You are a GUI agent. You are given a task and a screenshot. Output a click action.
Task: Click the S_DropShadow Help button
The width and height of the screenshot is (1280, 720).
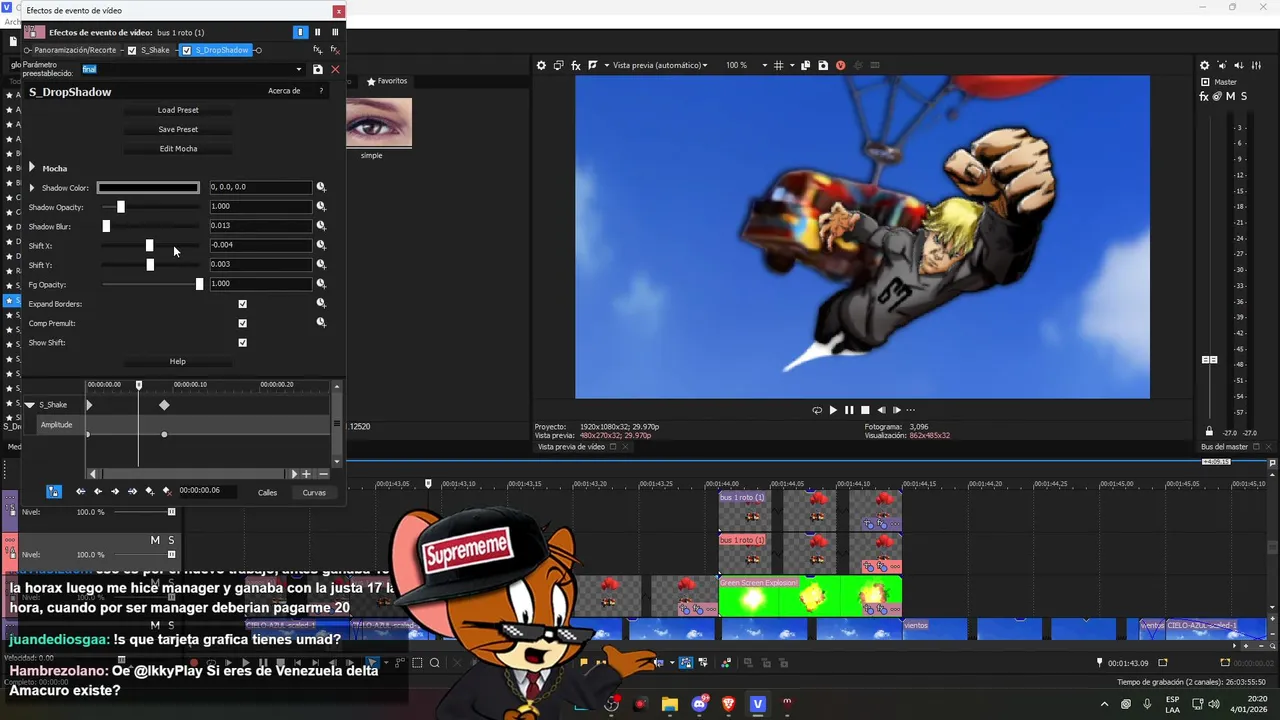click(x=178, y=361)
